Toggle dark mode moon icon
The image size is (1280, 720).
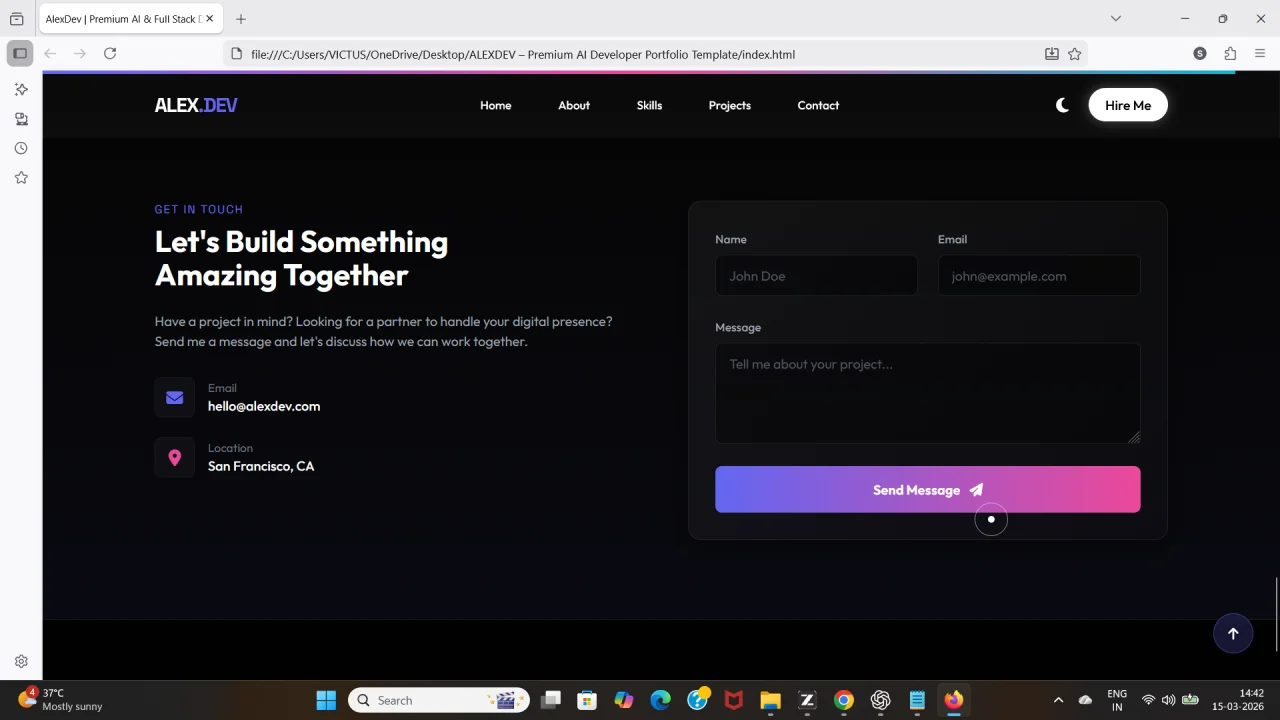click(x=1062, y=105)
